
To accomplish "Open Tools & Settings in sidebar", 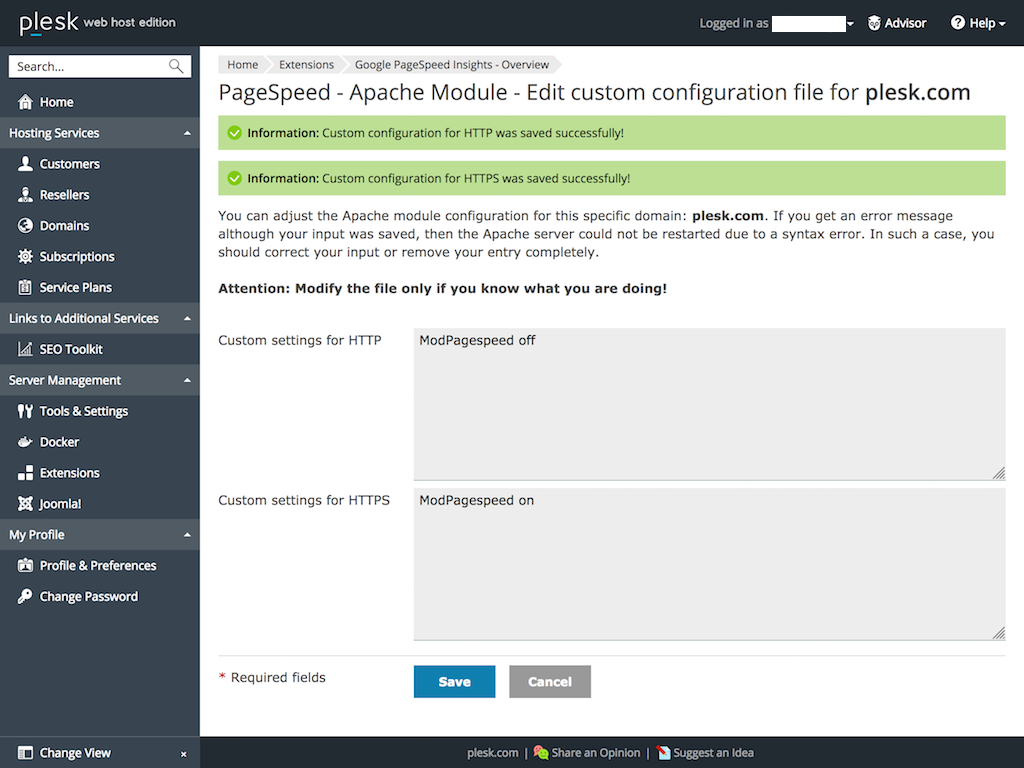I will [x=83, y=411].
